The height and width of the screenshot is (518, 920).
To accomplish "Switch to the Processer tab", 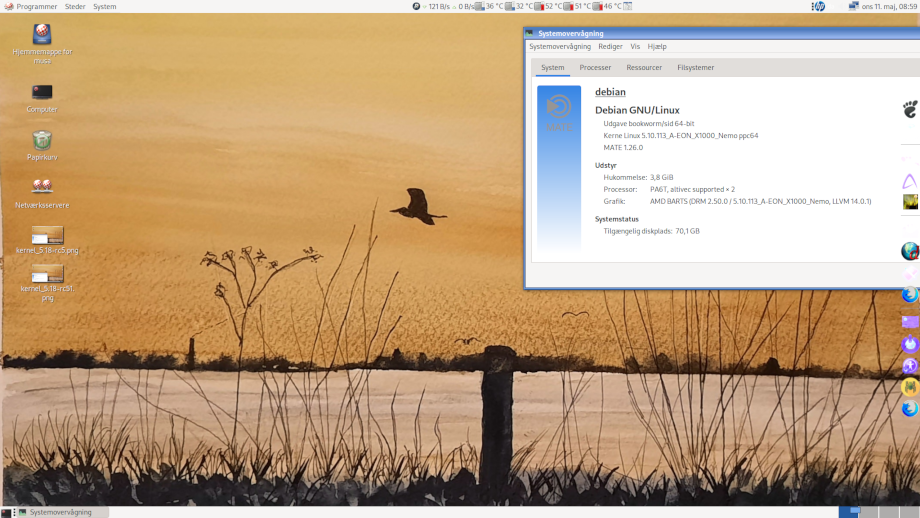I will (595, 68).
